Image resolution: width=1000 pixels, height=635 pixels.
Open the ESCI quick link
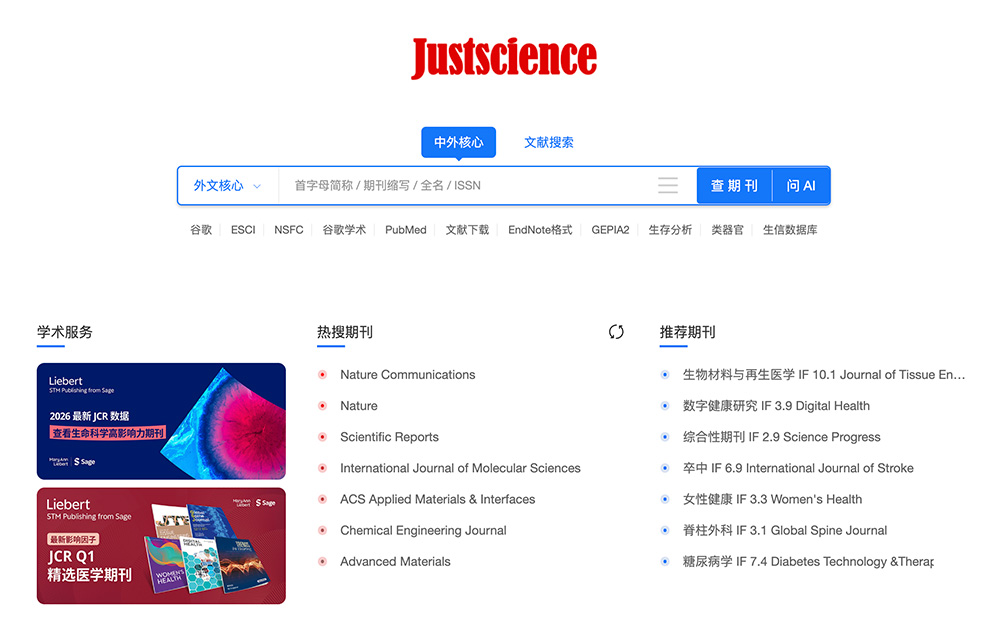(x=243, y=230)
